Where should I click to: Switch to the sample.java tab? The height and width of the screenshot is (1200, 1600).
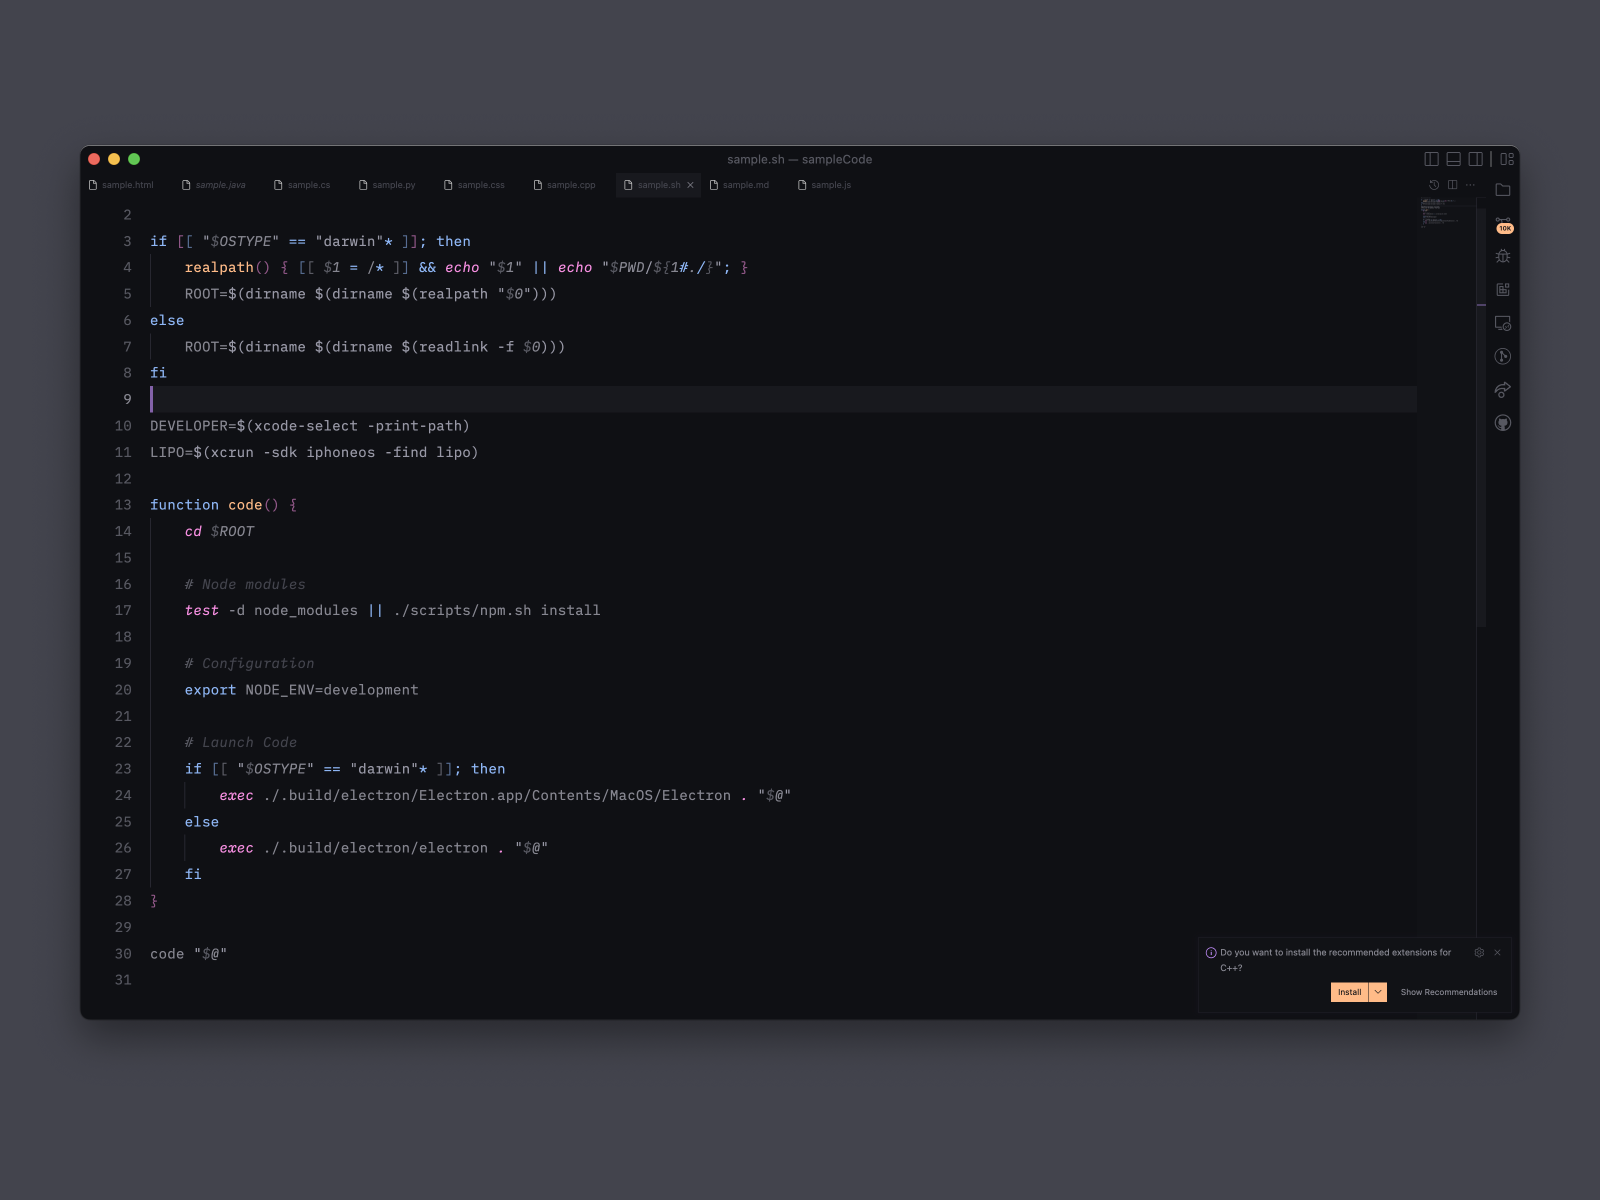[213, 185]
